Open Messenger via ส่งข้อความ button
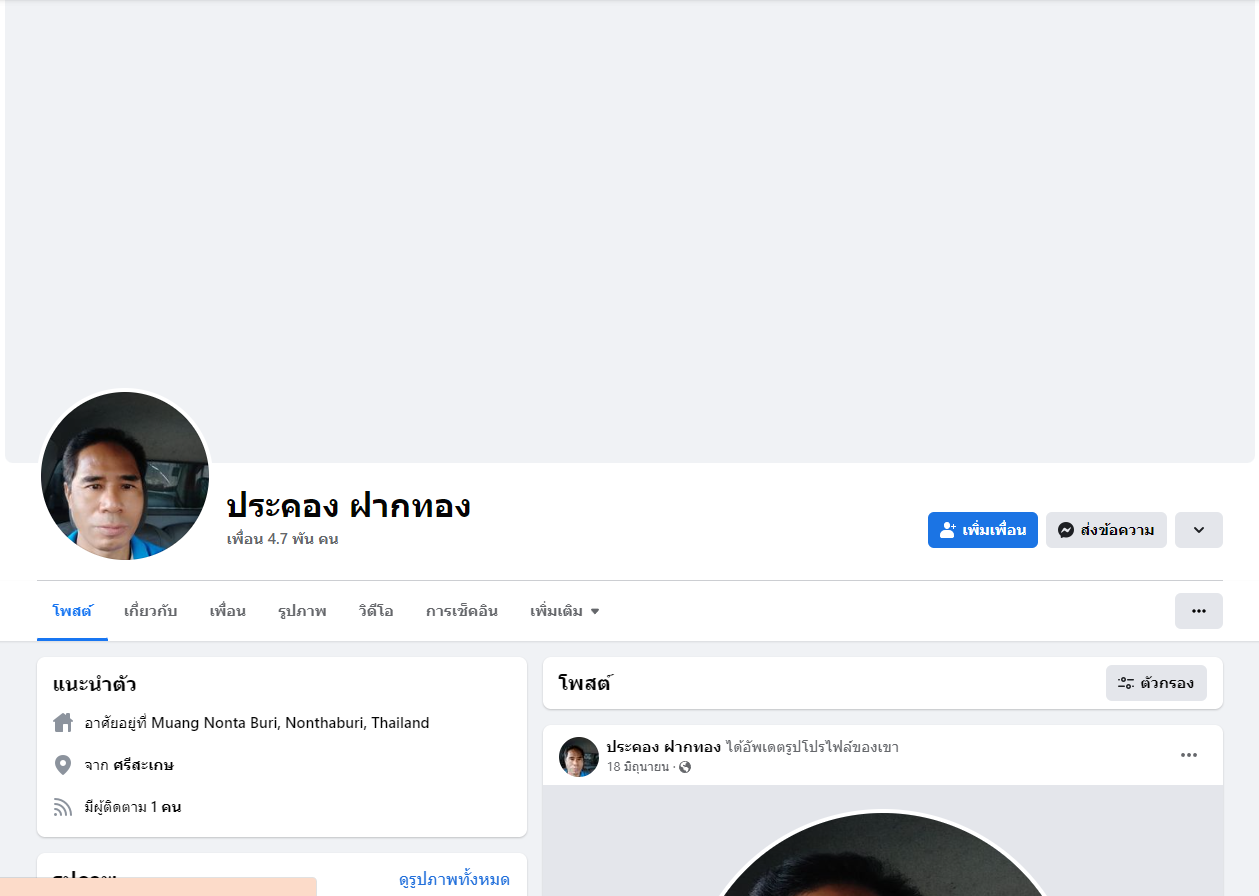The image size is (1259, 896). click(1106, 530)
